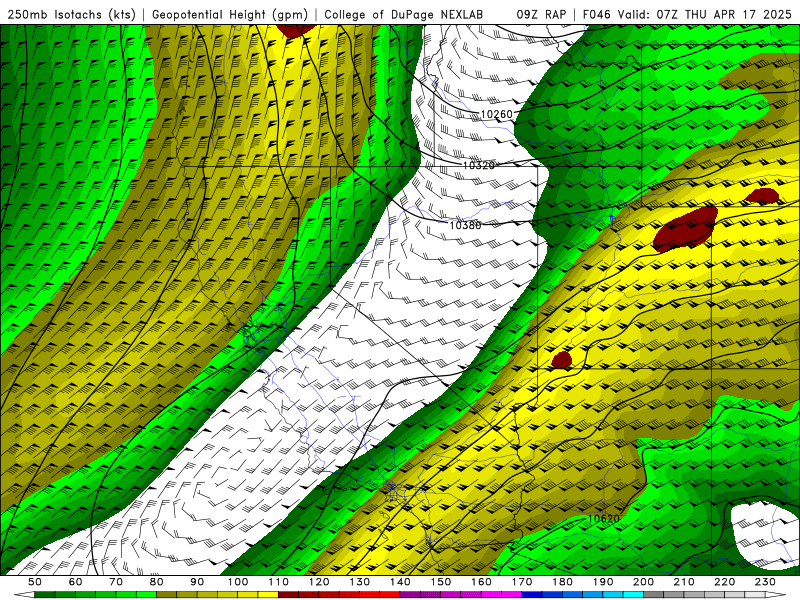Viewport: 800px width, 600px height.
Task: Click the 120 value on the legend
Action: [319, 582]
